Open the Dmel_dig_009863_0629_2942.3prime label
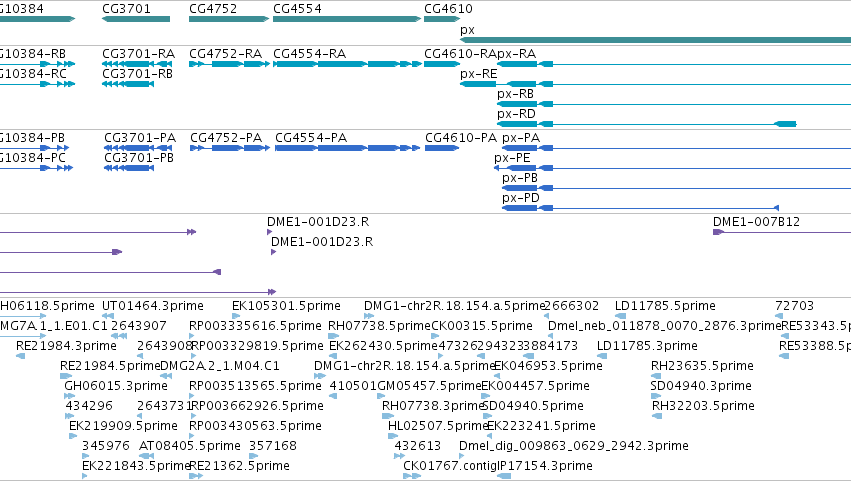The image size is (851, 481). [x=574, y=446]
